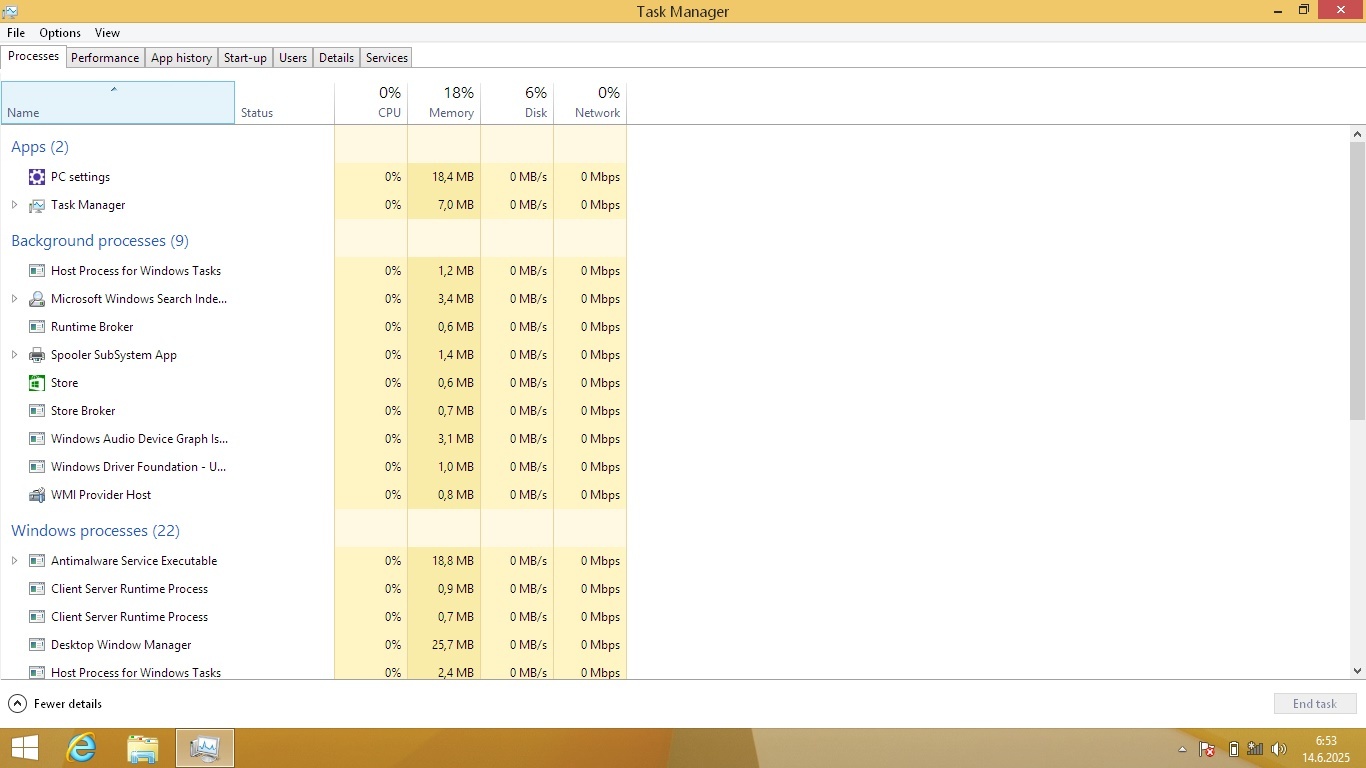Select the Processes tab
This screenshot has height=768, width=1366.
[33, 56]
